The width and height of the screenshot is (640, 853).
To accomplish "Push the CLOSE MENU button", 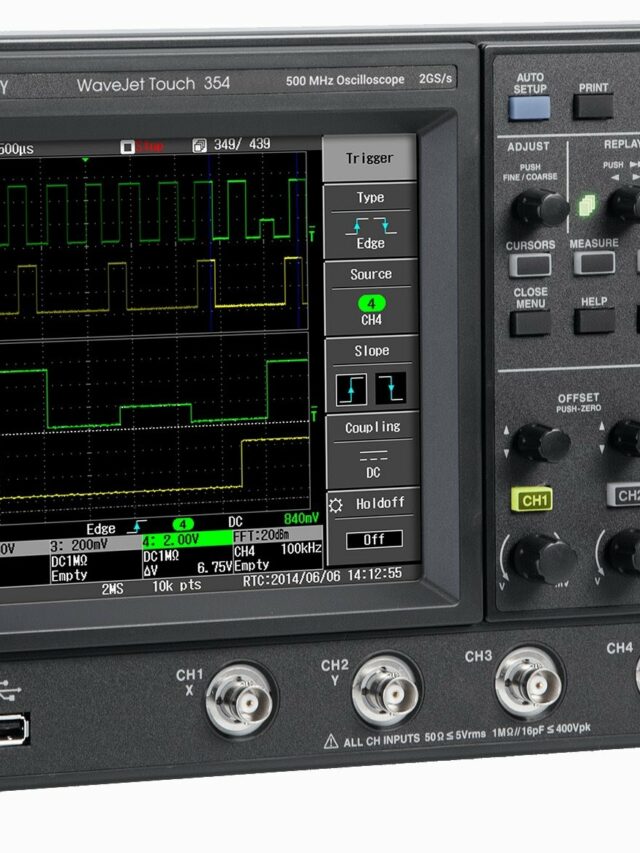I will [x=530, y=323].
